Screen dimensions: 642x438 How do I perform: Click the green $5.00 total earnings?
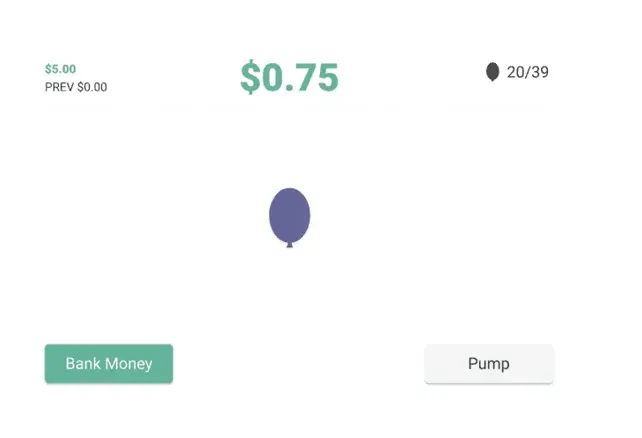tap(61, 69)
